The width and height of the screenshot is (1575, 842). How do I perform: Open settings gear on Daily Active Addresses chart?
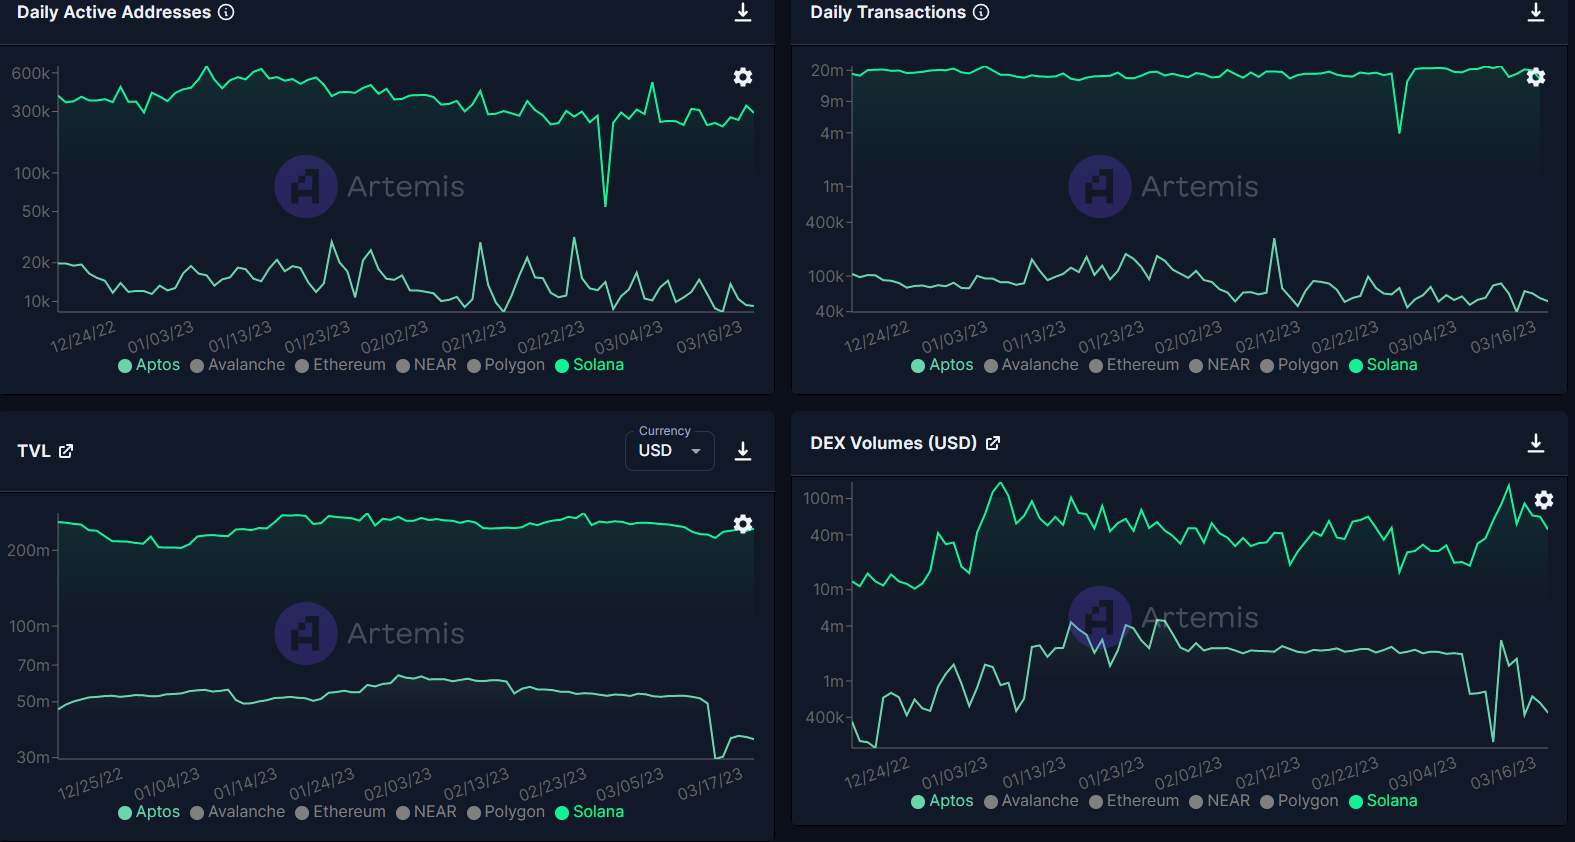[743, 77]
